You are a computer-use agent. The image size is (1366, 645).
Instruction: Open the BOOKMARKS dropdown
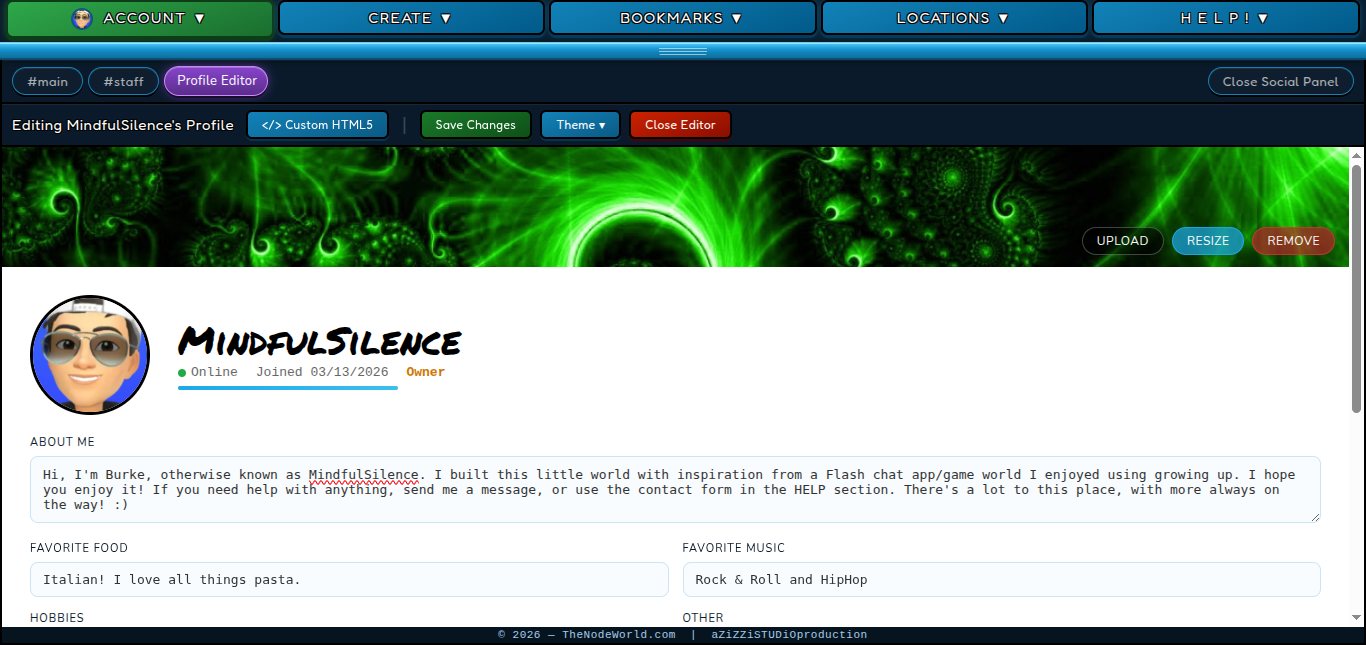(682, 18)
